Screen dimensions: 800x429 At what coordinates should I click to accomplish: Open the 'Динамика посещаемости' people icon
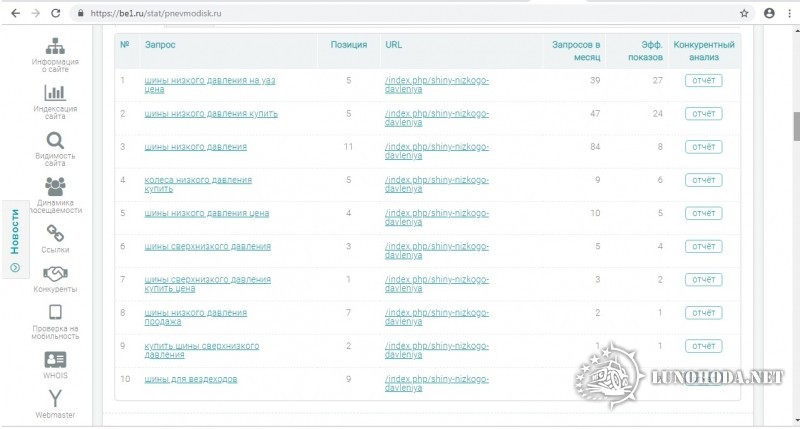[55, 186]
